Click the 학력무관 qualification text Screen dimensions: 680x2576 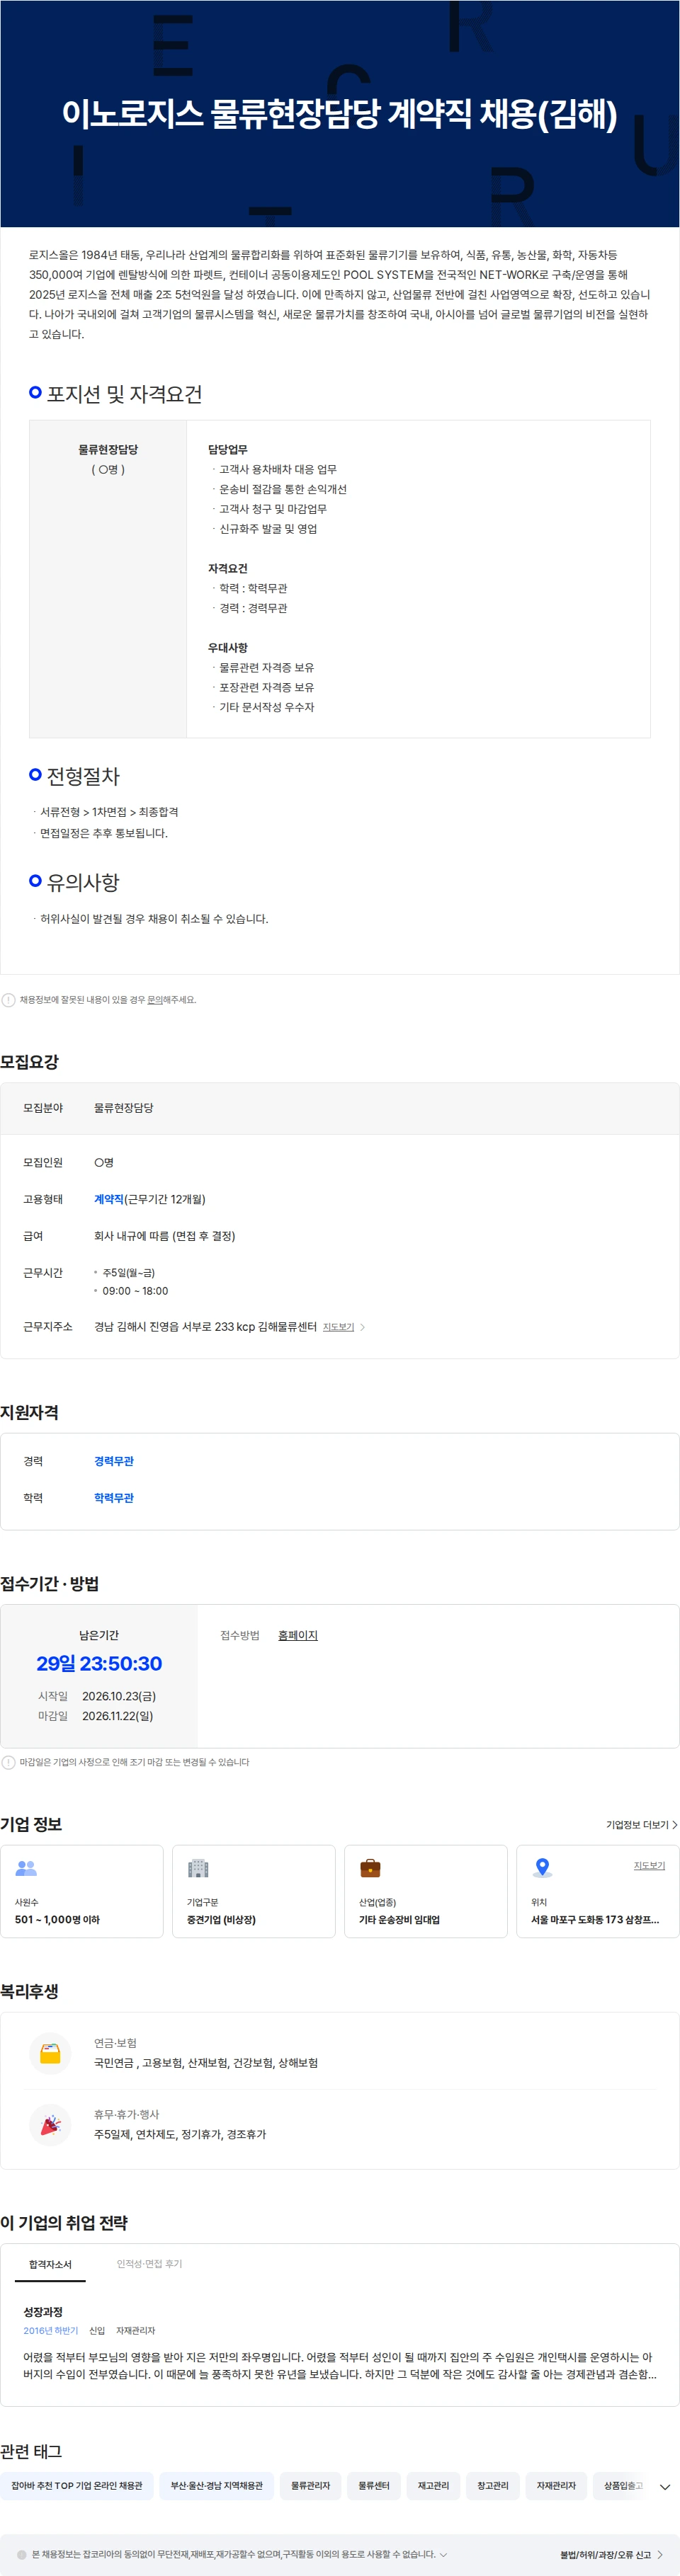pyautogui.click(x=114, y=1498)
